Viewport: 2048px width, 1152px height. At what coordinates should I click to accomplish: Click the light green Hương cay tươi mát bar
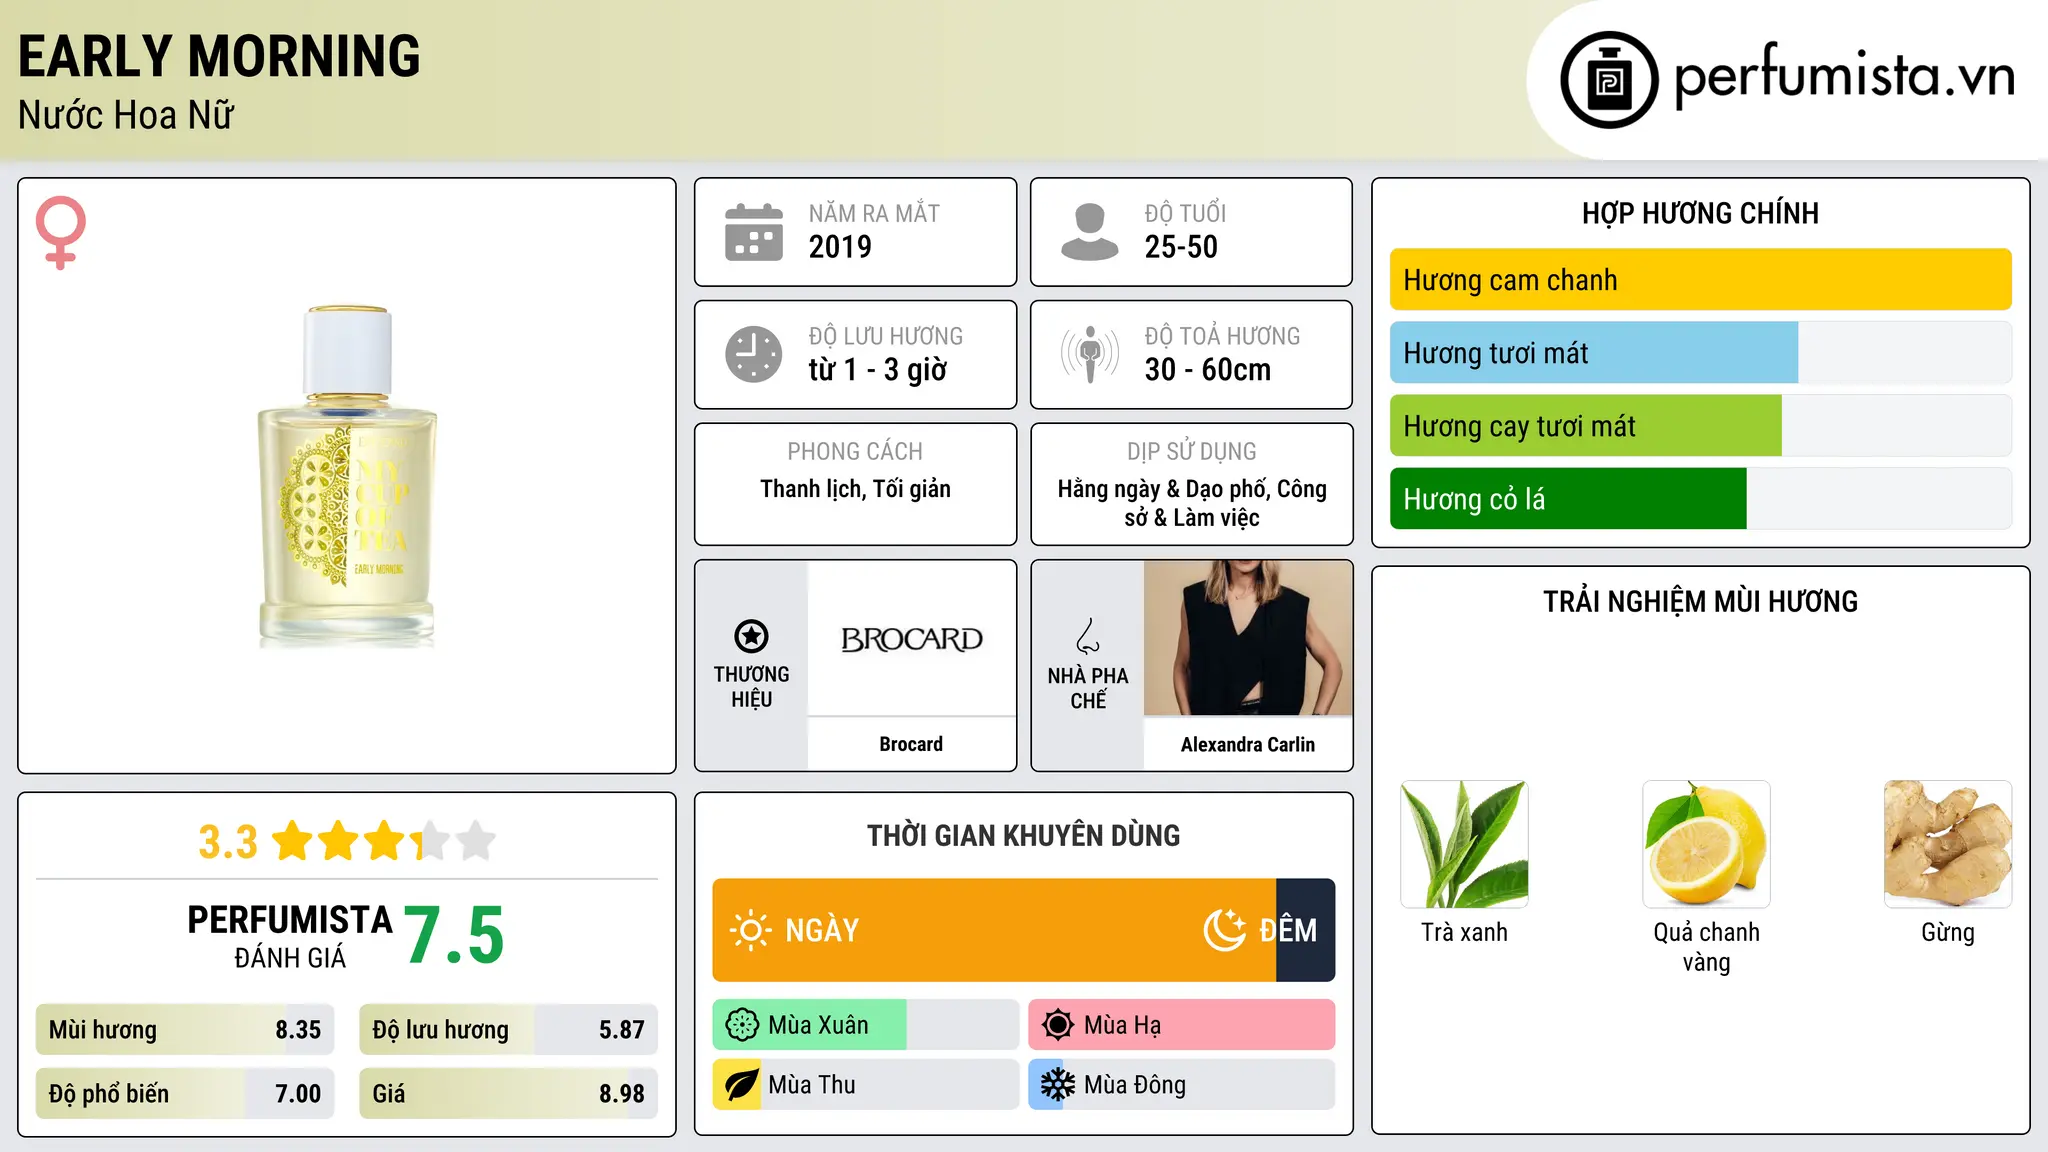pos(1586,426)
